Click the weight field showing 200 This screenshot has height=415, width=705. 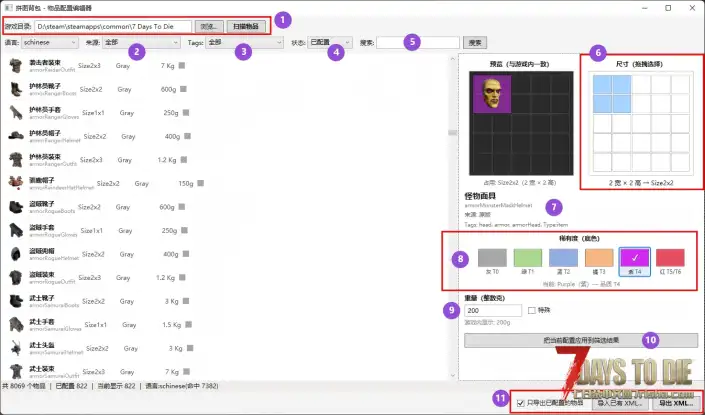(x=493, y=310)
